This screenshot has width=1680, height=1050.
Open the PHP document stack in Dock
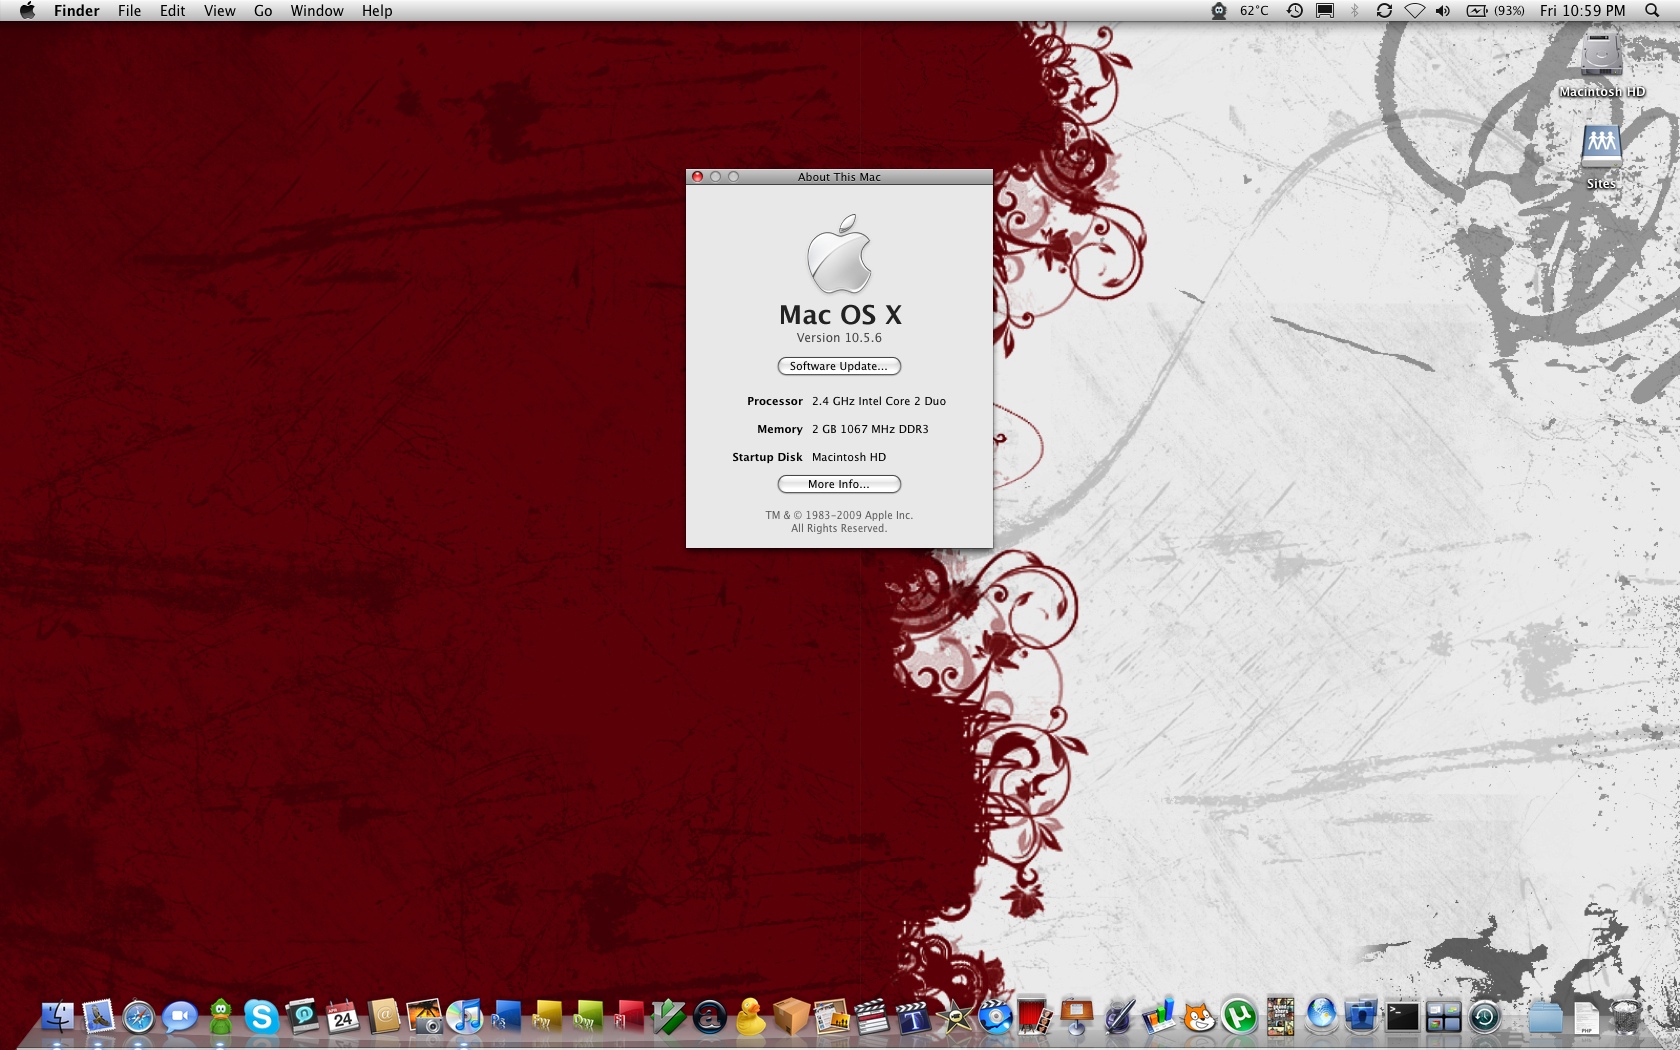click(1586, 1017)
